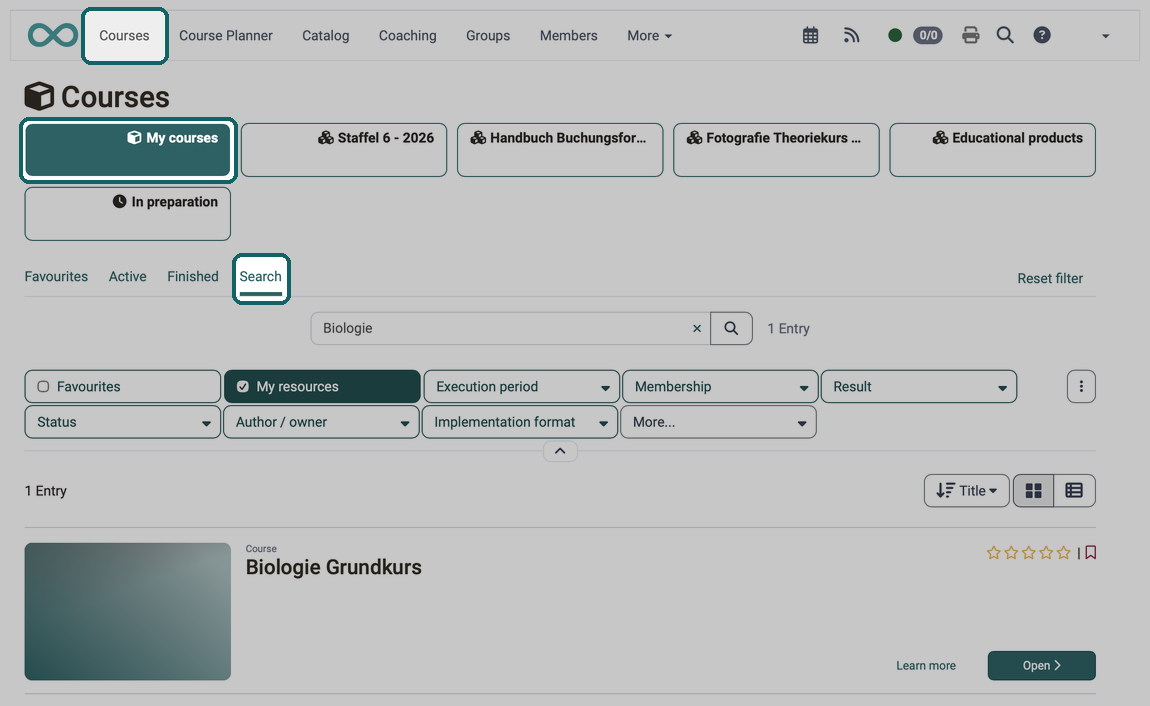This screenshot has height=706, width=1150.
Task: Rate Biologie Grundkurs five stars
Action: tap(1064, 553)
